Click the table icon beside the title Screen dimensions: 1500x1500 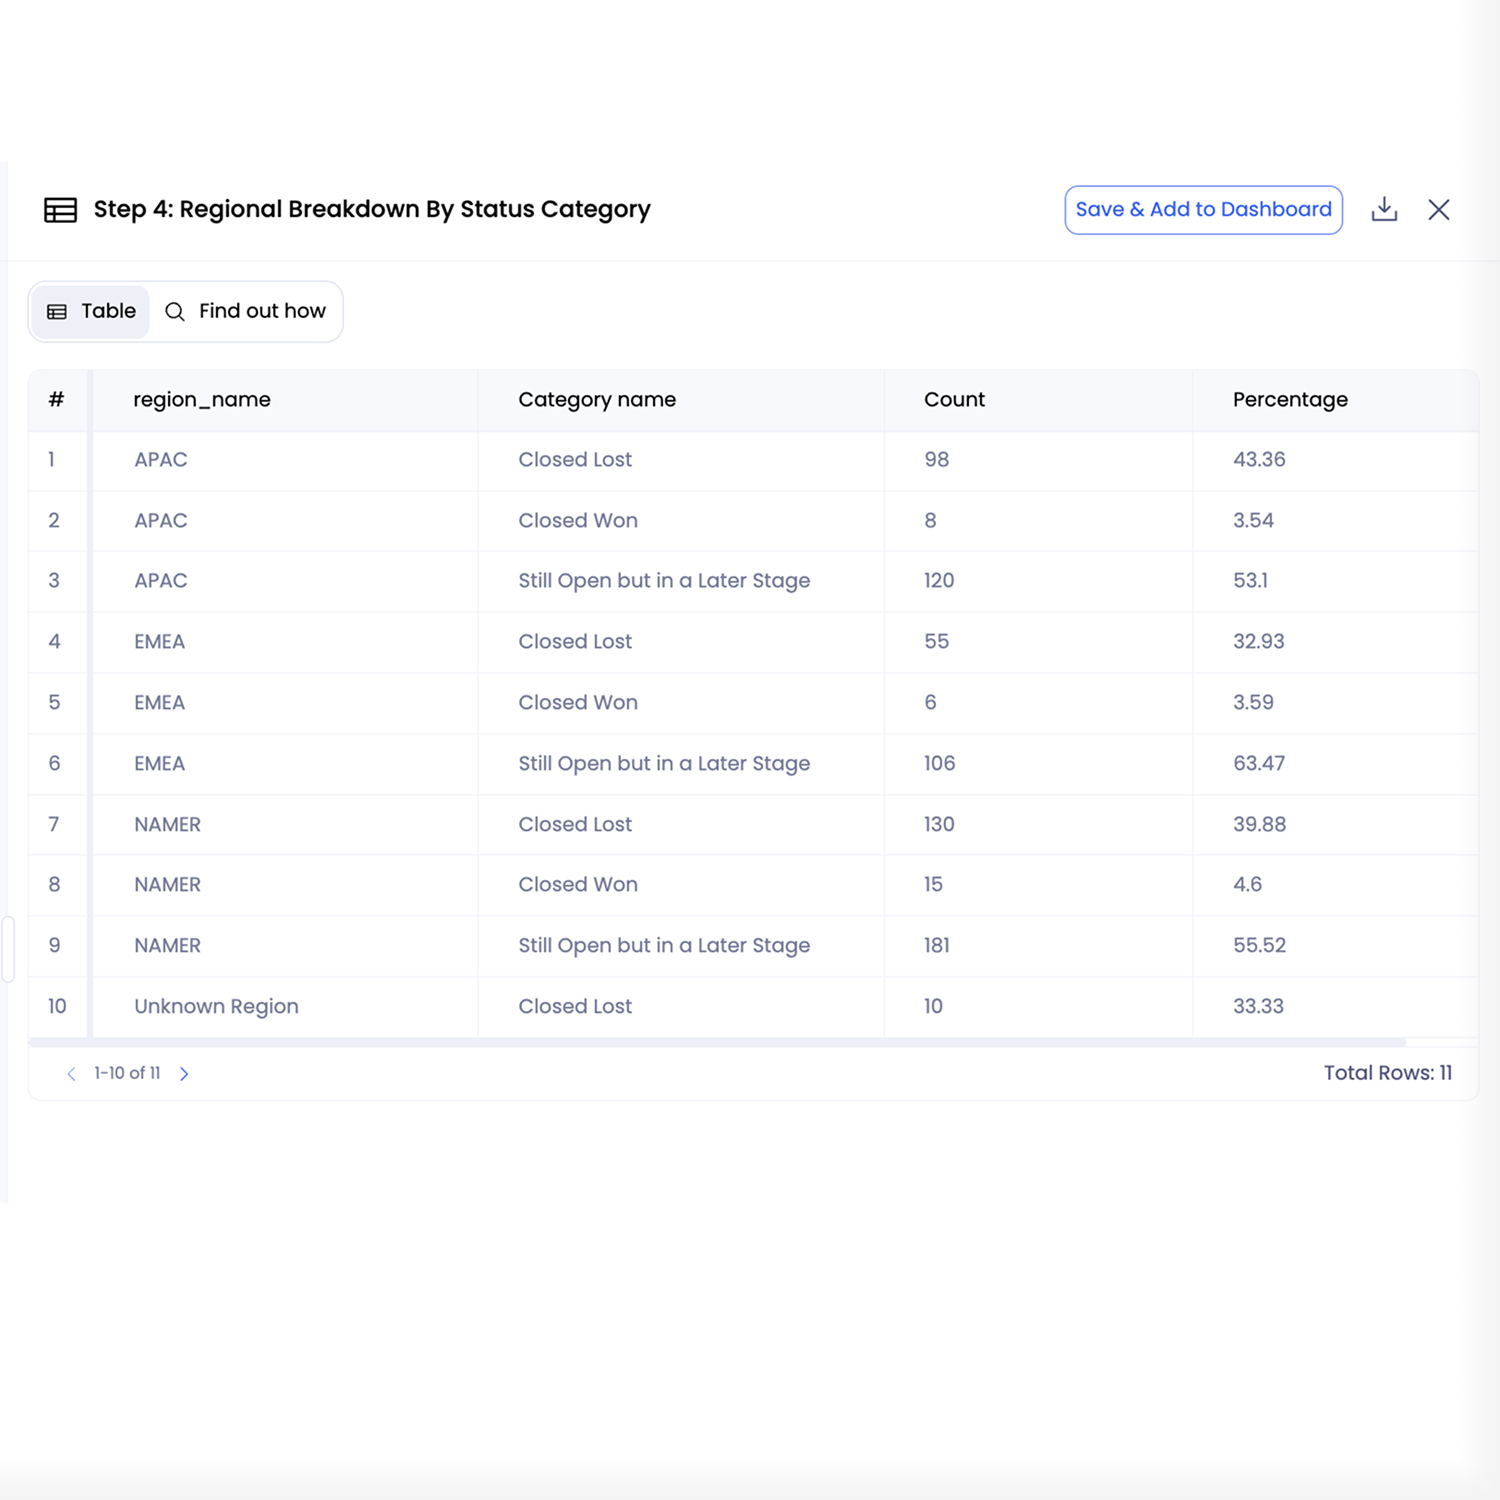pos(60,210)
